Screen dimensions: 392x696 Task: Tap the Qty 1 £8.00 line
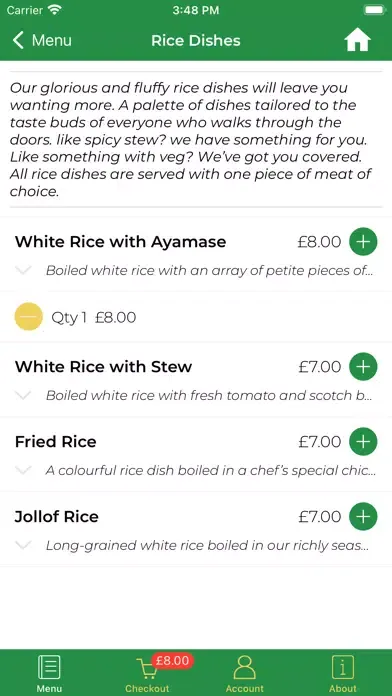94,317
